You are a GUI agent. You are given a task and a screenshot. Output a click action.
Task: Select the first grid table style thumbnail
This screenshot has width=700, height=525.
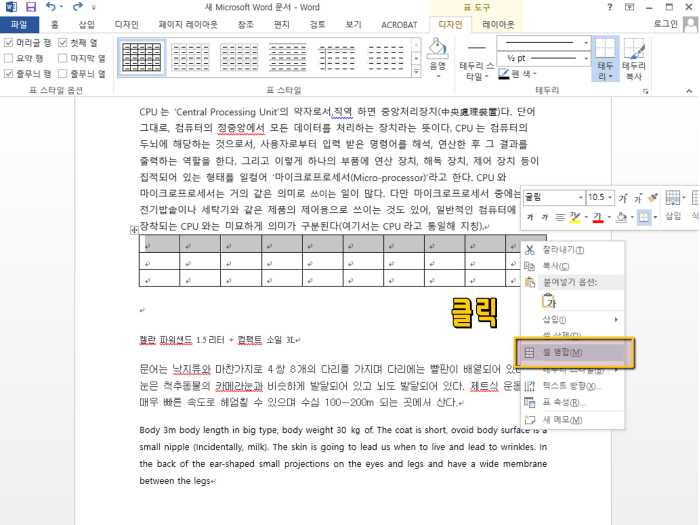click(x=142, y=57)
